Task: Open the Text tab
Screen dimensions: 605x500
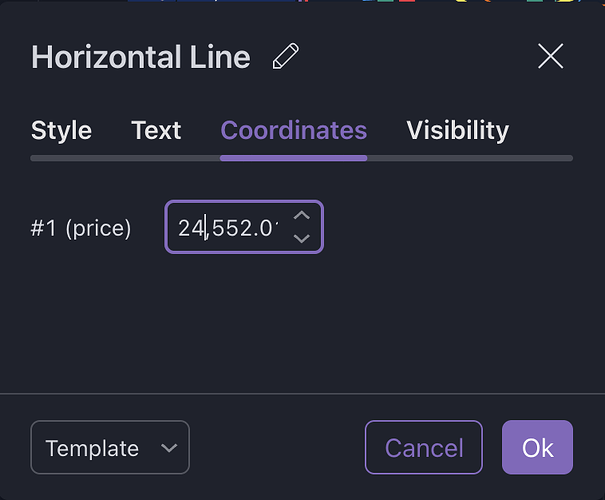Action: (x=156, y=130)
